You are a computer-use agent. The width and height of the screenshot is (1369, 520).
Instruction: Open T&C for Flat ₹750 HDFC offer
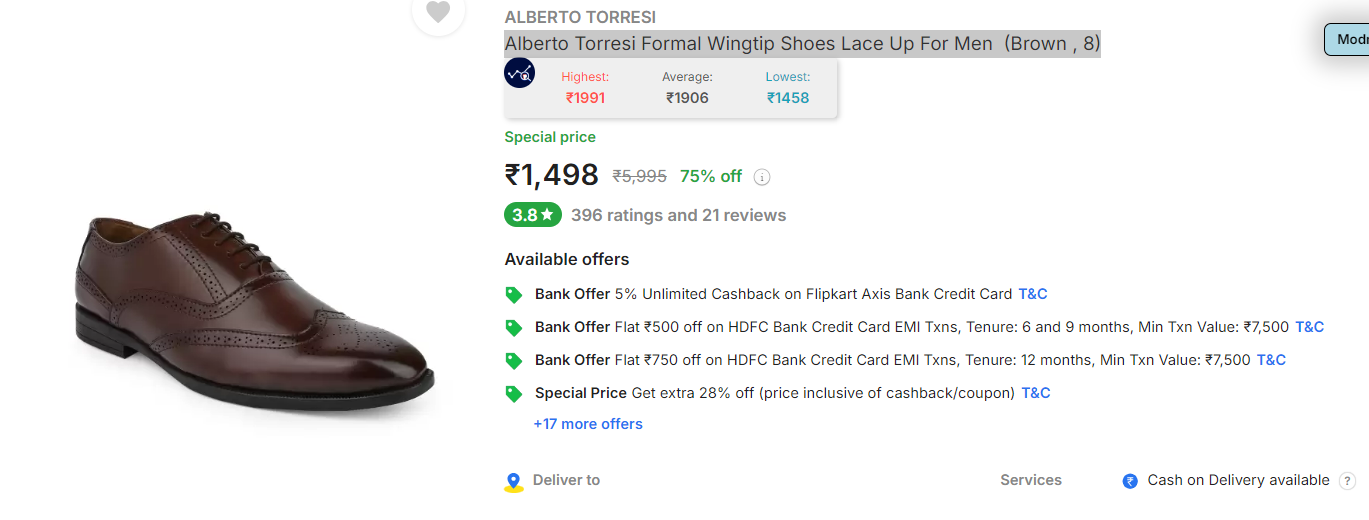[x=1271, y=360]
